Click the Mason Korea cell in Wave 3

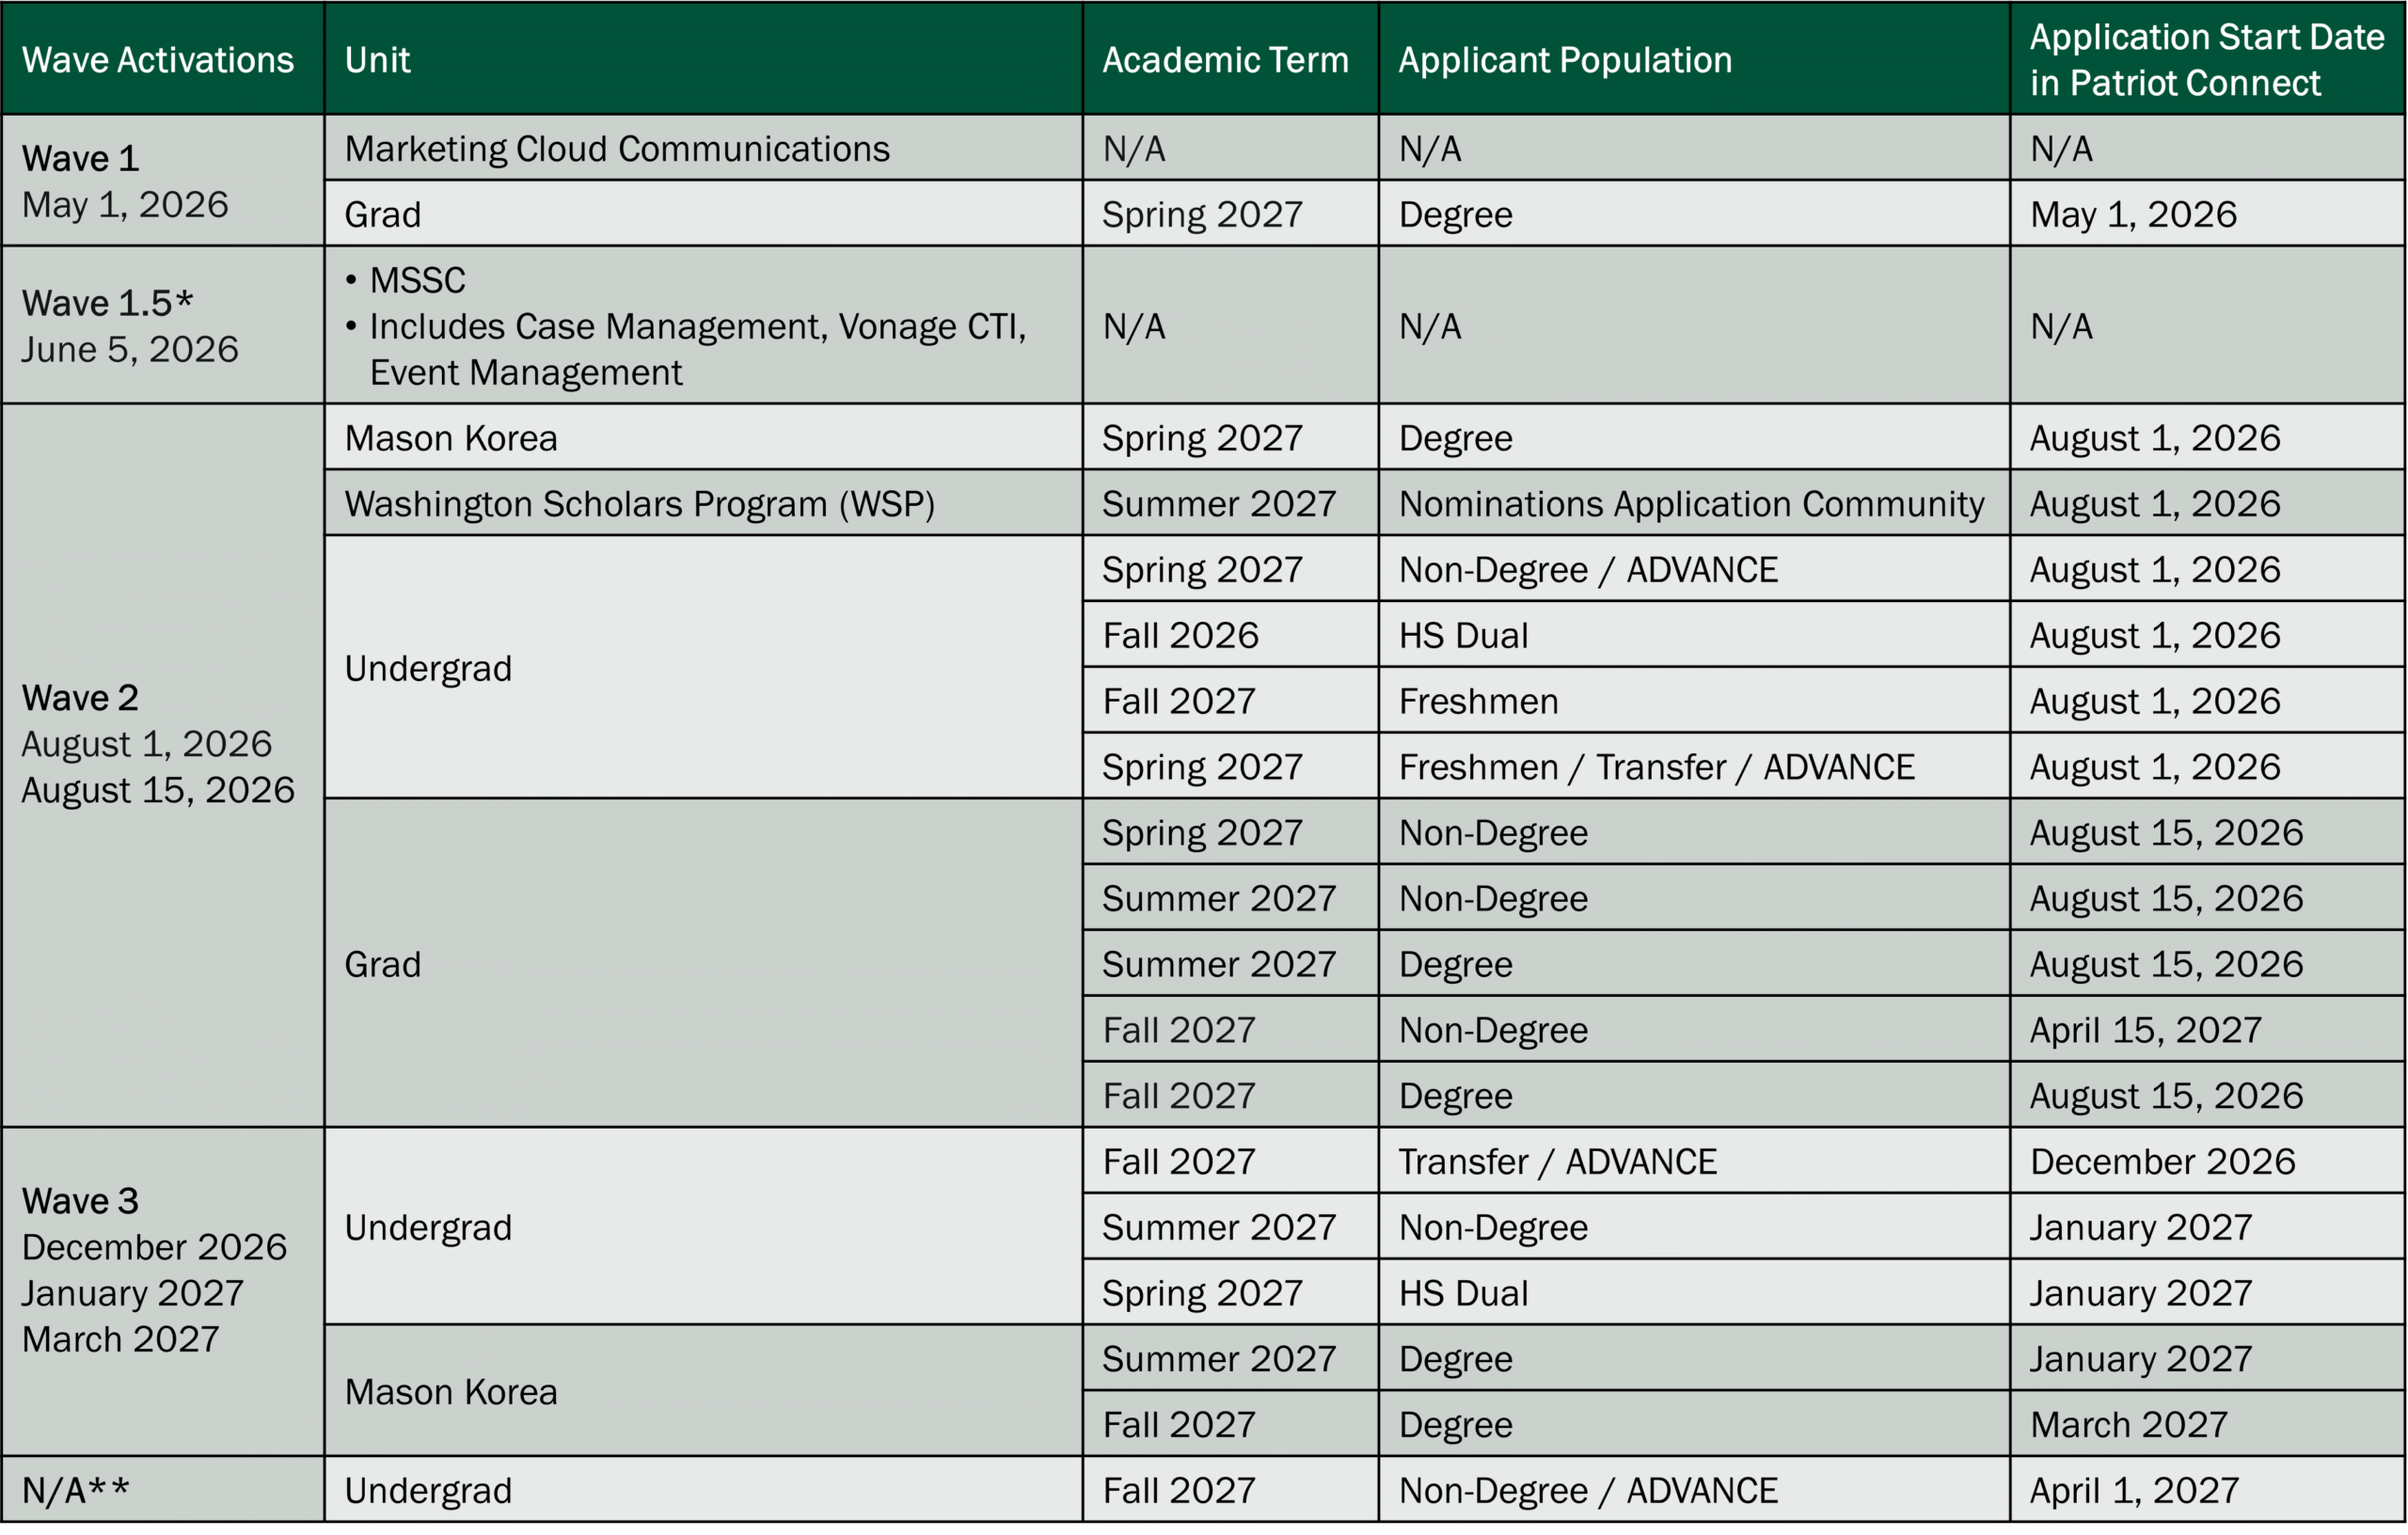point(451,1390)
